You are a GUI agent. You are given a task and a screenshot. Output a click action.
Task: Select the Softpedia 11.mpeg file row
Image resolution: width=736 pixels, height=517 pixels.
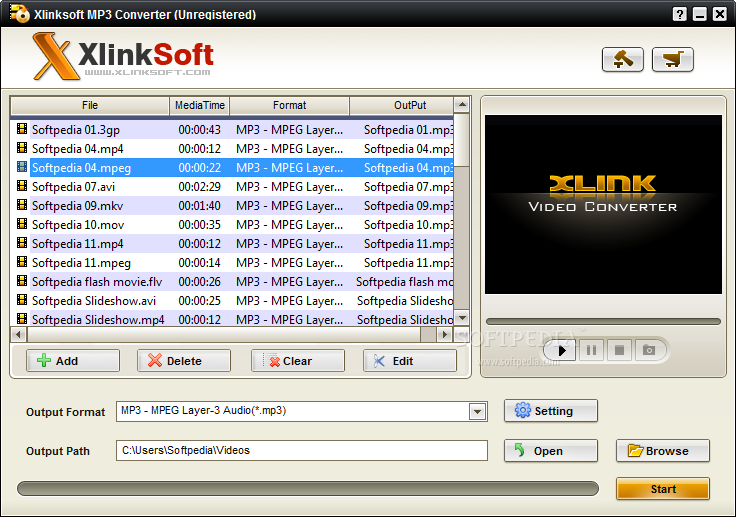click(x=232, y=263)
